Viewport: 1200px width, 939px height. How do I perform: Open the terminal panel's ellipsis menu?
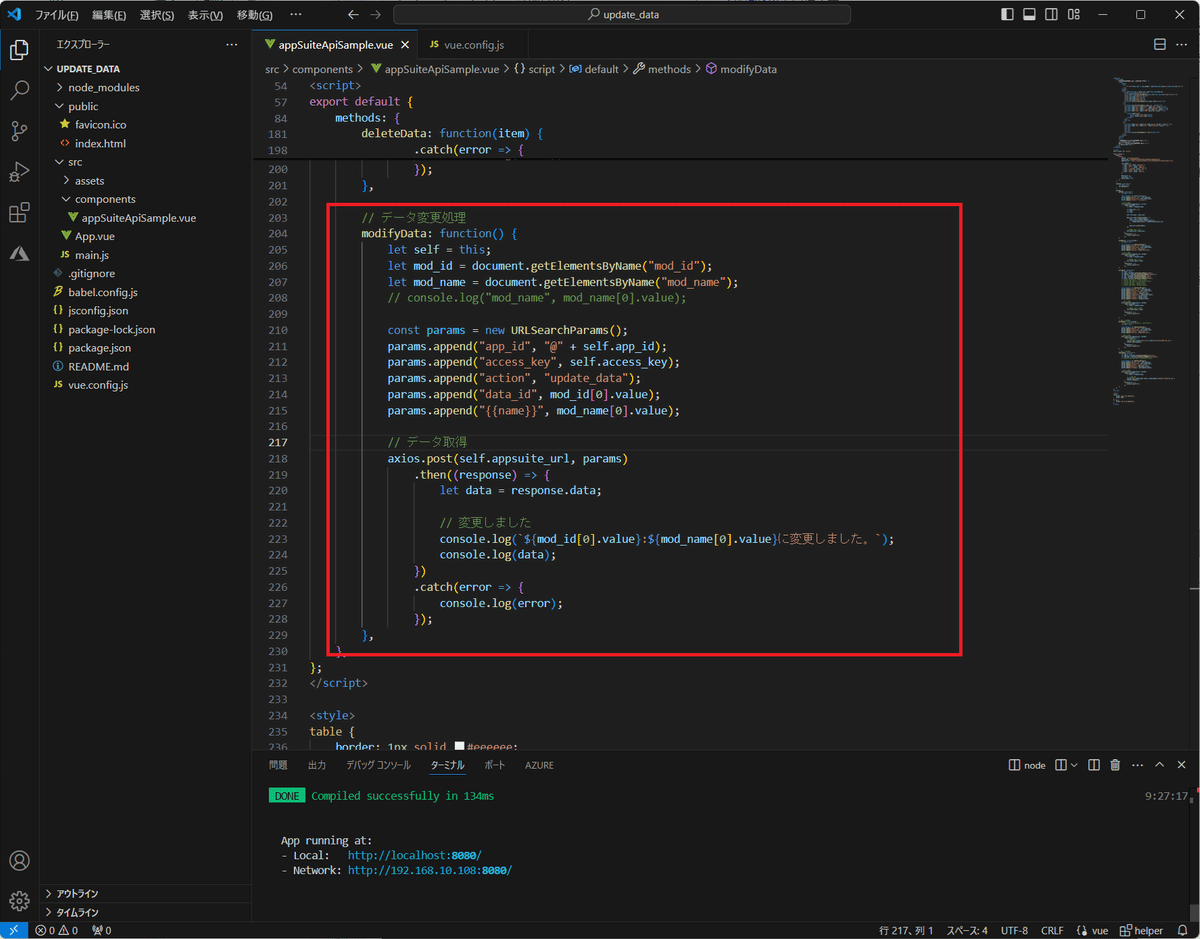click(1137, 765)
